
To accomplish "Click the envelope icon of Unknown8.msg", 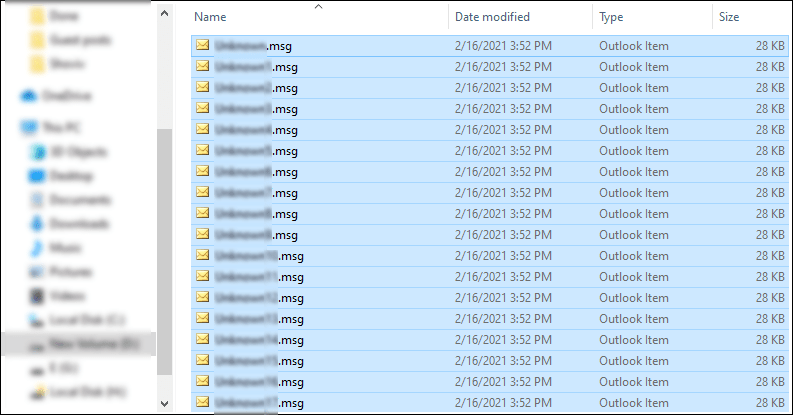I will pyautogui.click(x=203, y=213).
